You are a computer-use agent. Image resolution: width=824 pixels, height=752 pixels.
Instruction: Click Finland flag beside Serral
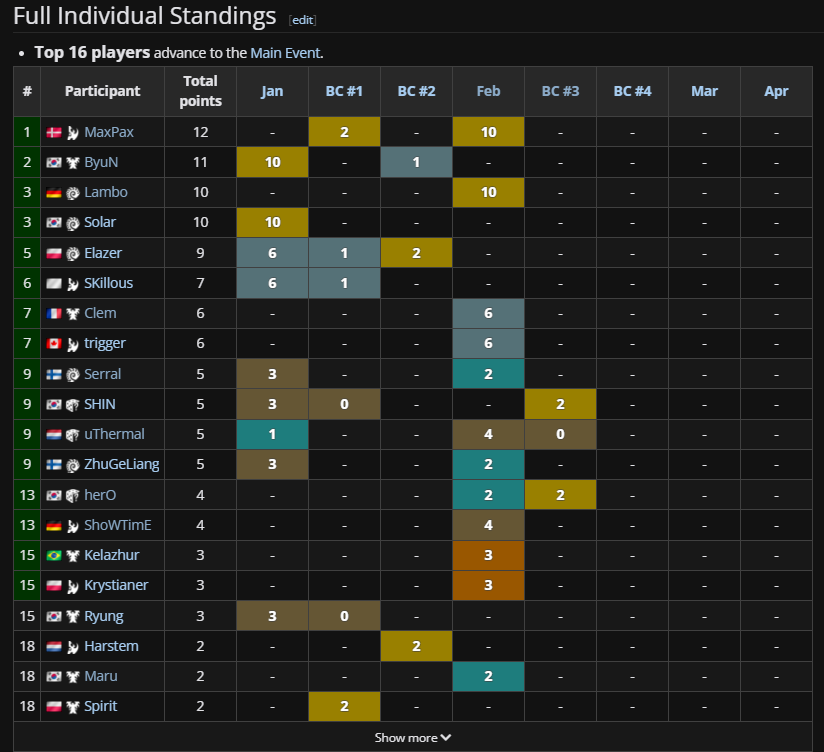point(54,374)
